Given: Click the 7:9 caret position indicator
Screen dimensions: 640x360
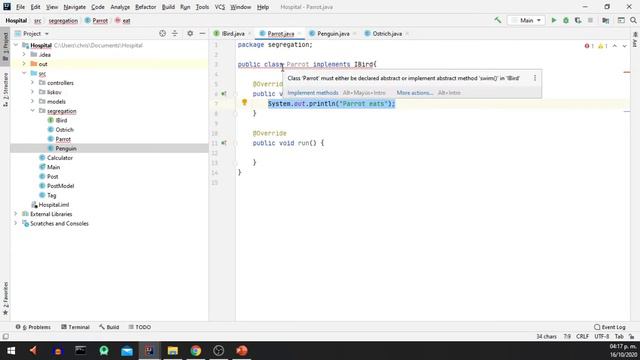Looking at the screenshot, I should [x=567, y=336].
